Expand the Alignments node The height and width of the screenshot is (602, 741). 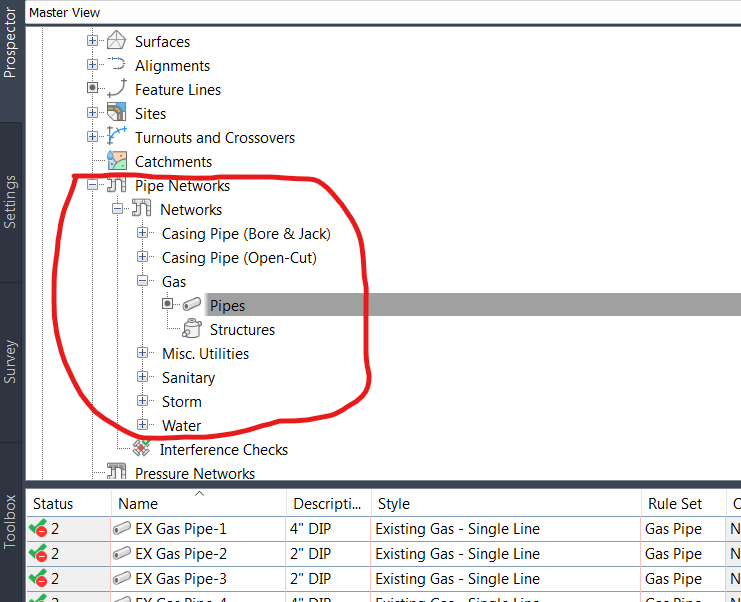[93, 64]
